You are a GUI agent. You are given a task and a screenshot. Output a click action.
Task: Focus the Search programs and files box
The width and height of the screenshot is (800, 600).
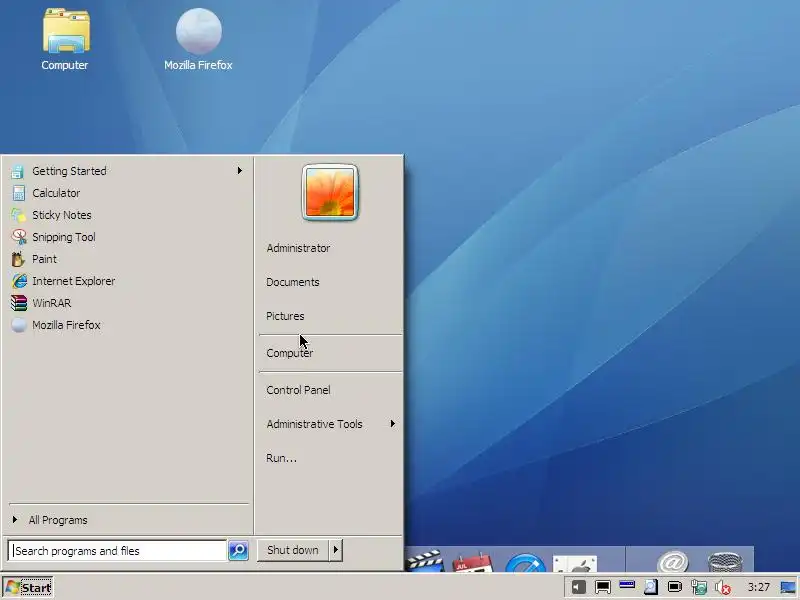117,551
